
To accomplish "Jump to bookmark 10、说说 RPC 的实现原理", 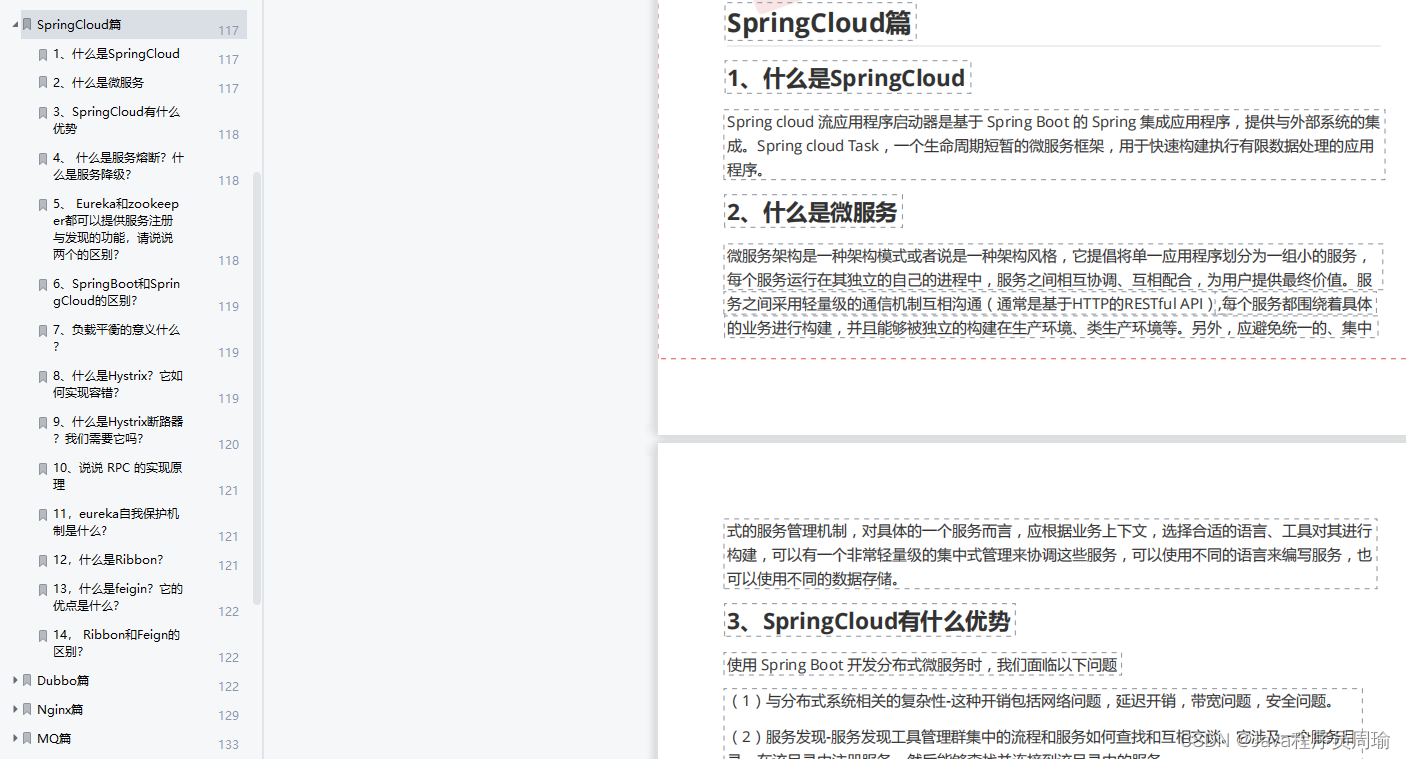I will click(x=117, y=476).
